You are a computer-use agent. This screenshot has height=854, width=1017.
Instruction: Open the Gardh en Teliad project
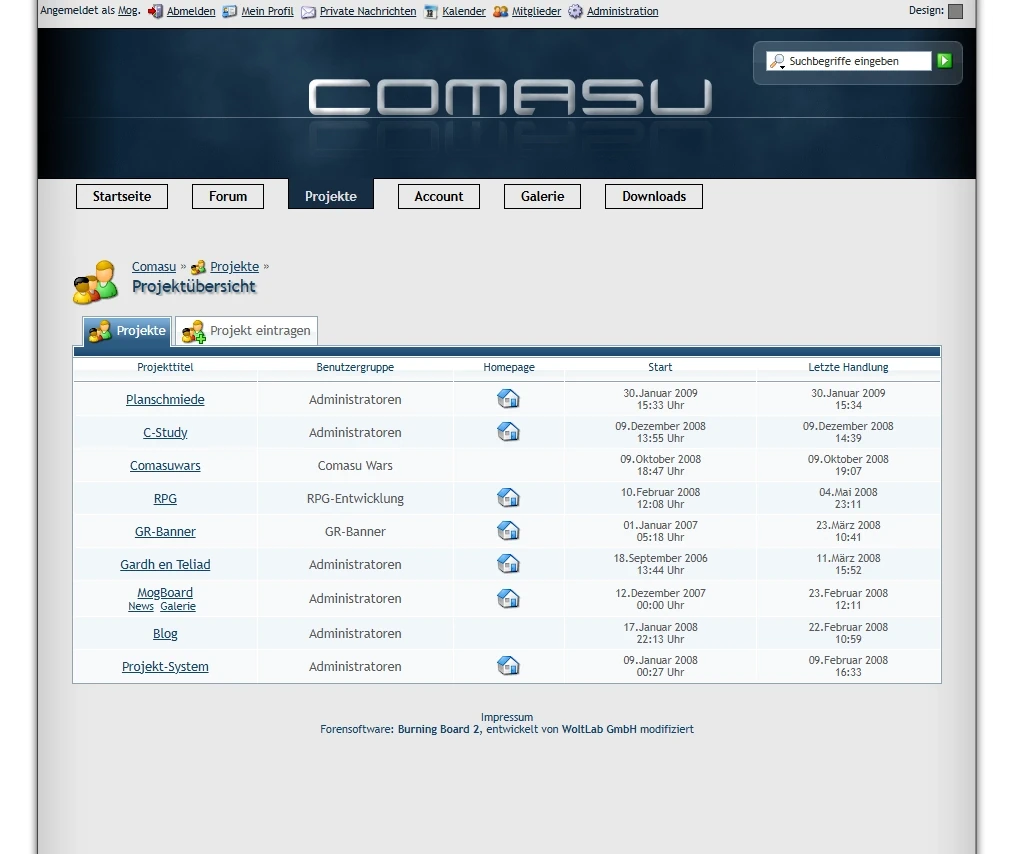coord(165,565)
